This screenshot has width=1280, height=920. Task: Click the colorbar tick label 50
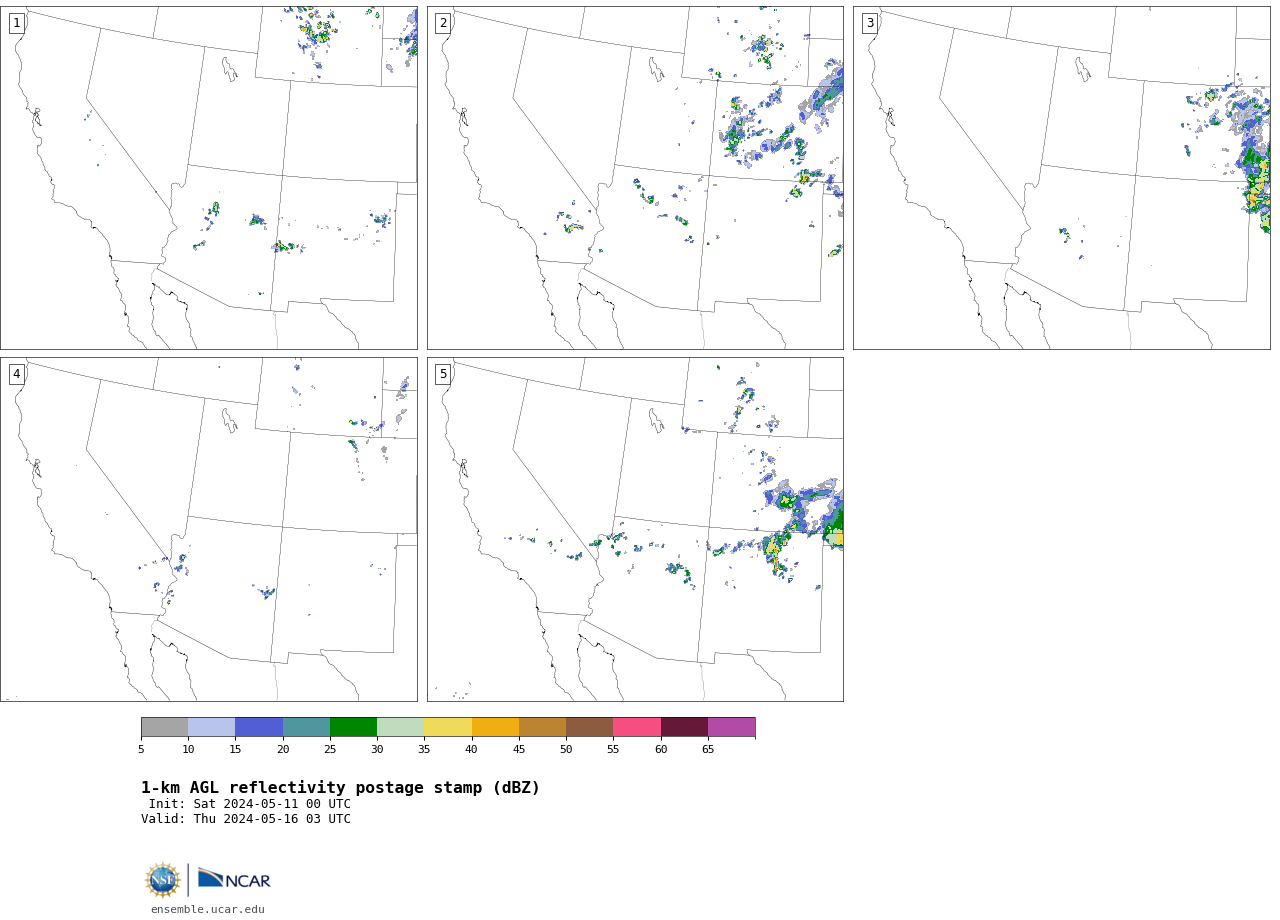click(566, 750)
